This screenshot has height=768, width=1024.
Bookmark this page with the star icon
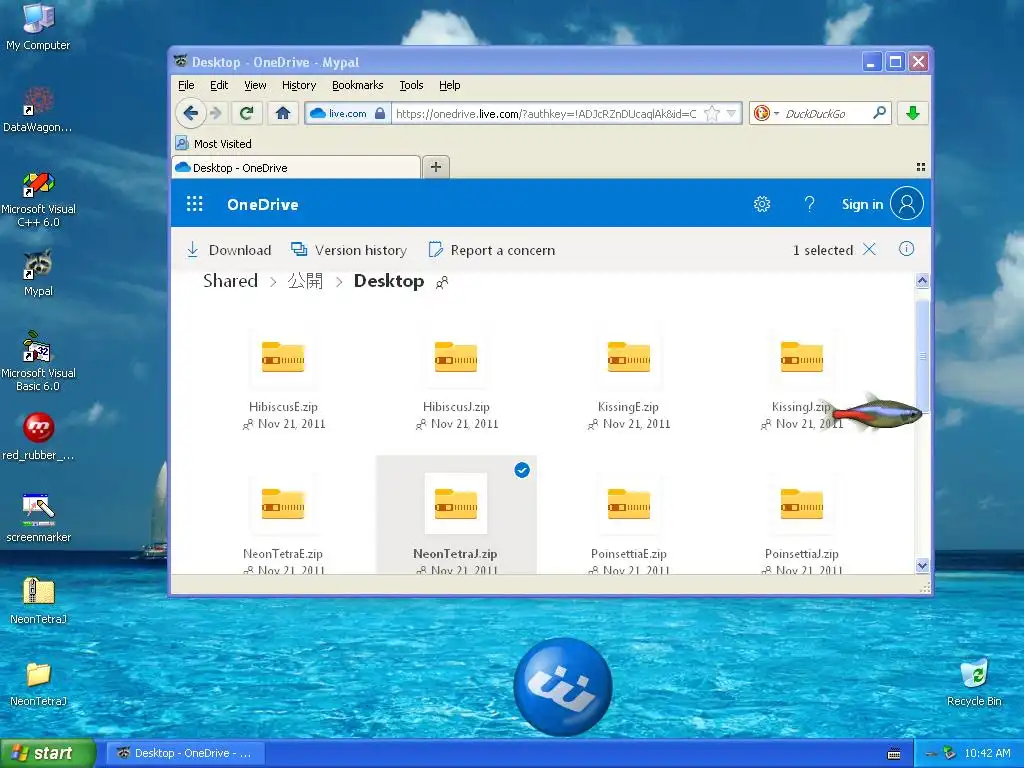coord(712,114)
